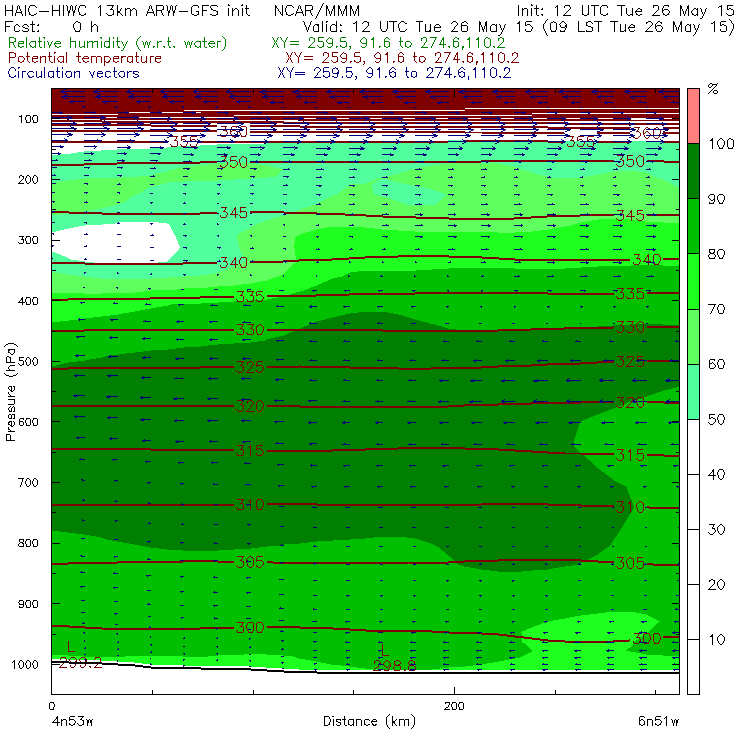This screenshot has width=740, height=740.
Task: Click the "4n53w" start location label
Action: (x=72, y=722)
